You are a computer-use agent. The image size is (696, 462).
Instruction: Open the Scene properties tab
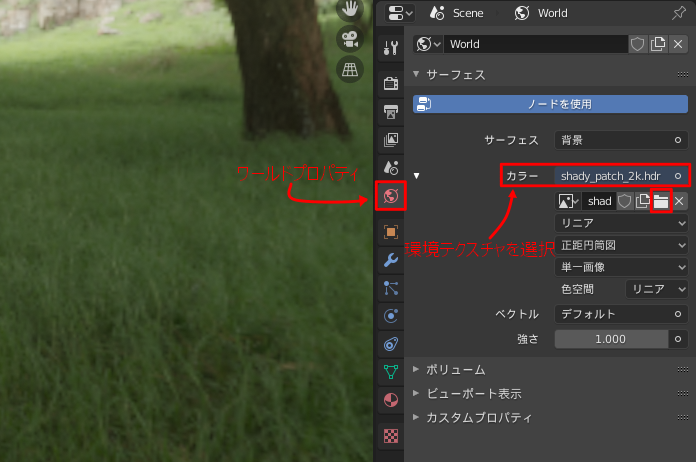pyautogui.click(x=391, y=168)
